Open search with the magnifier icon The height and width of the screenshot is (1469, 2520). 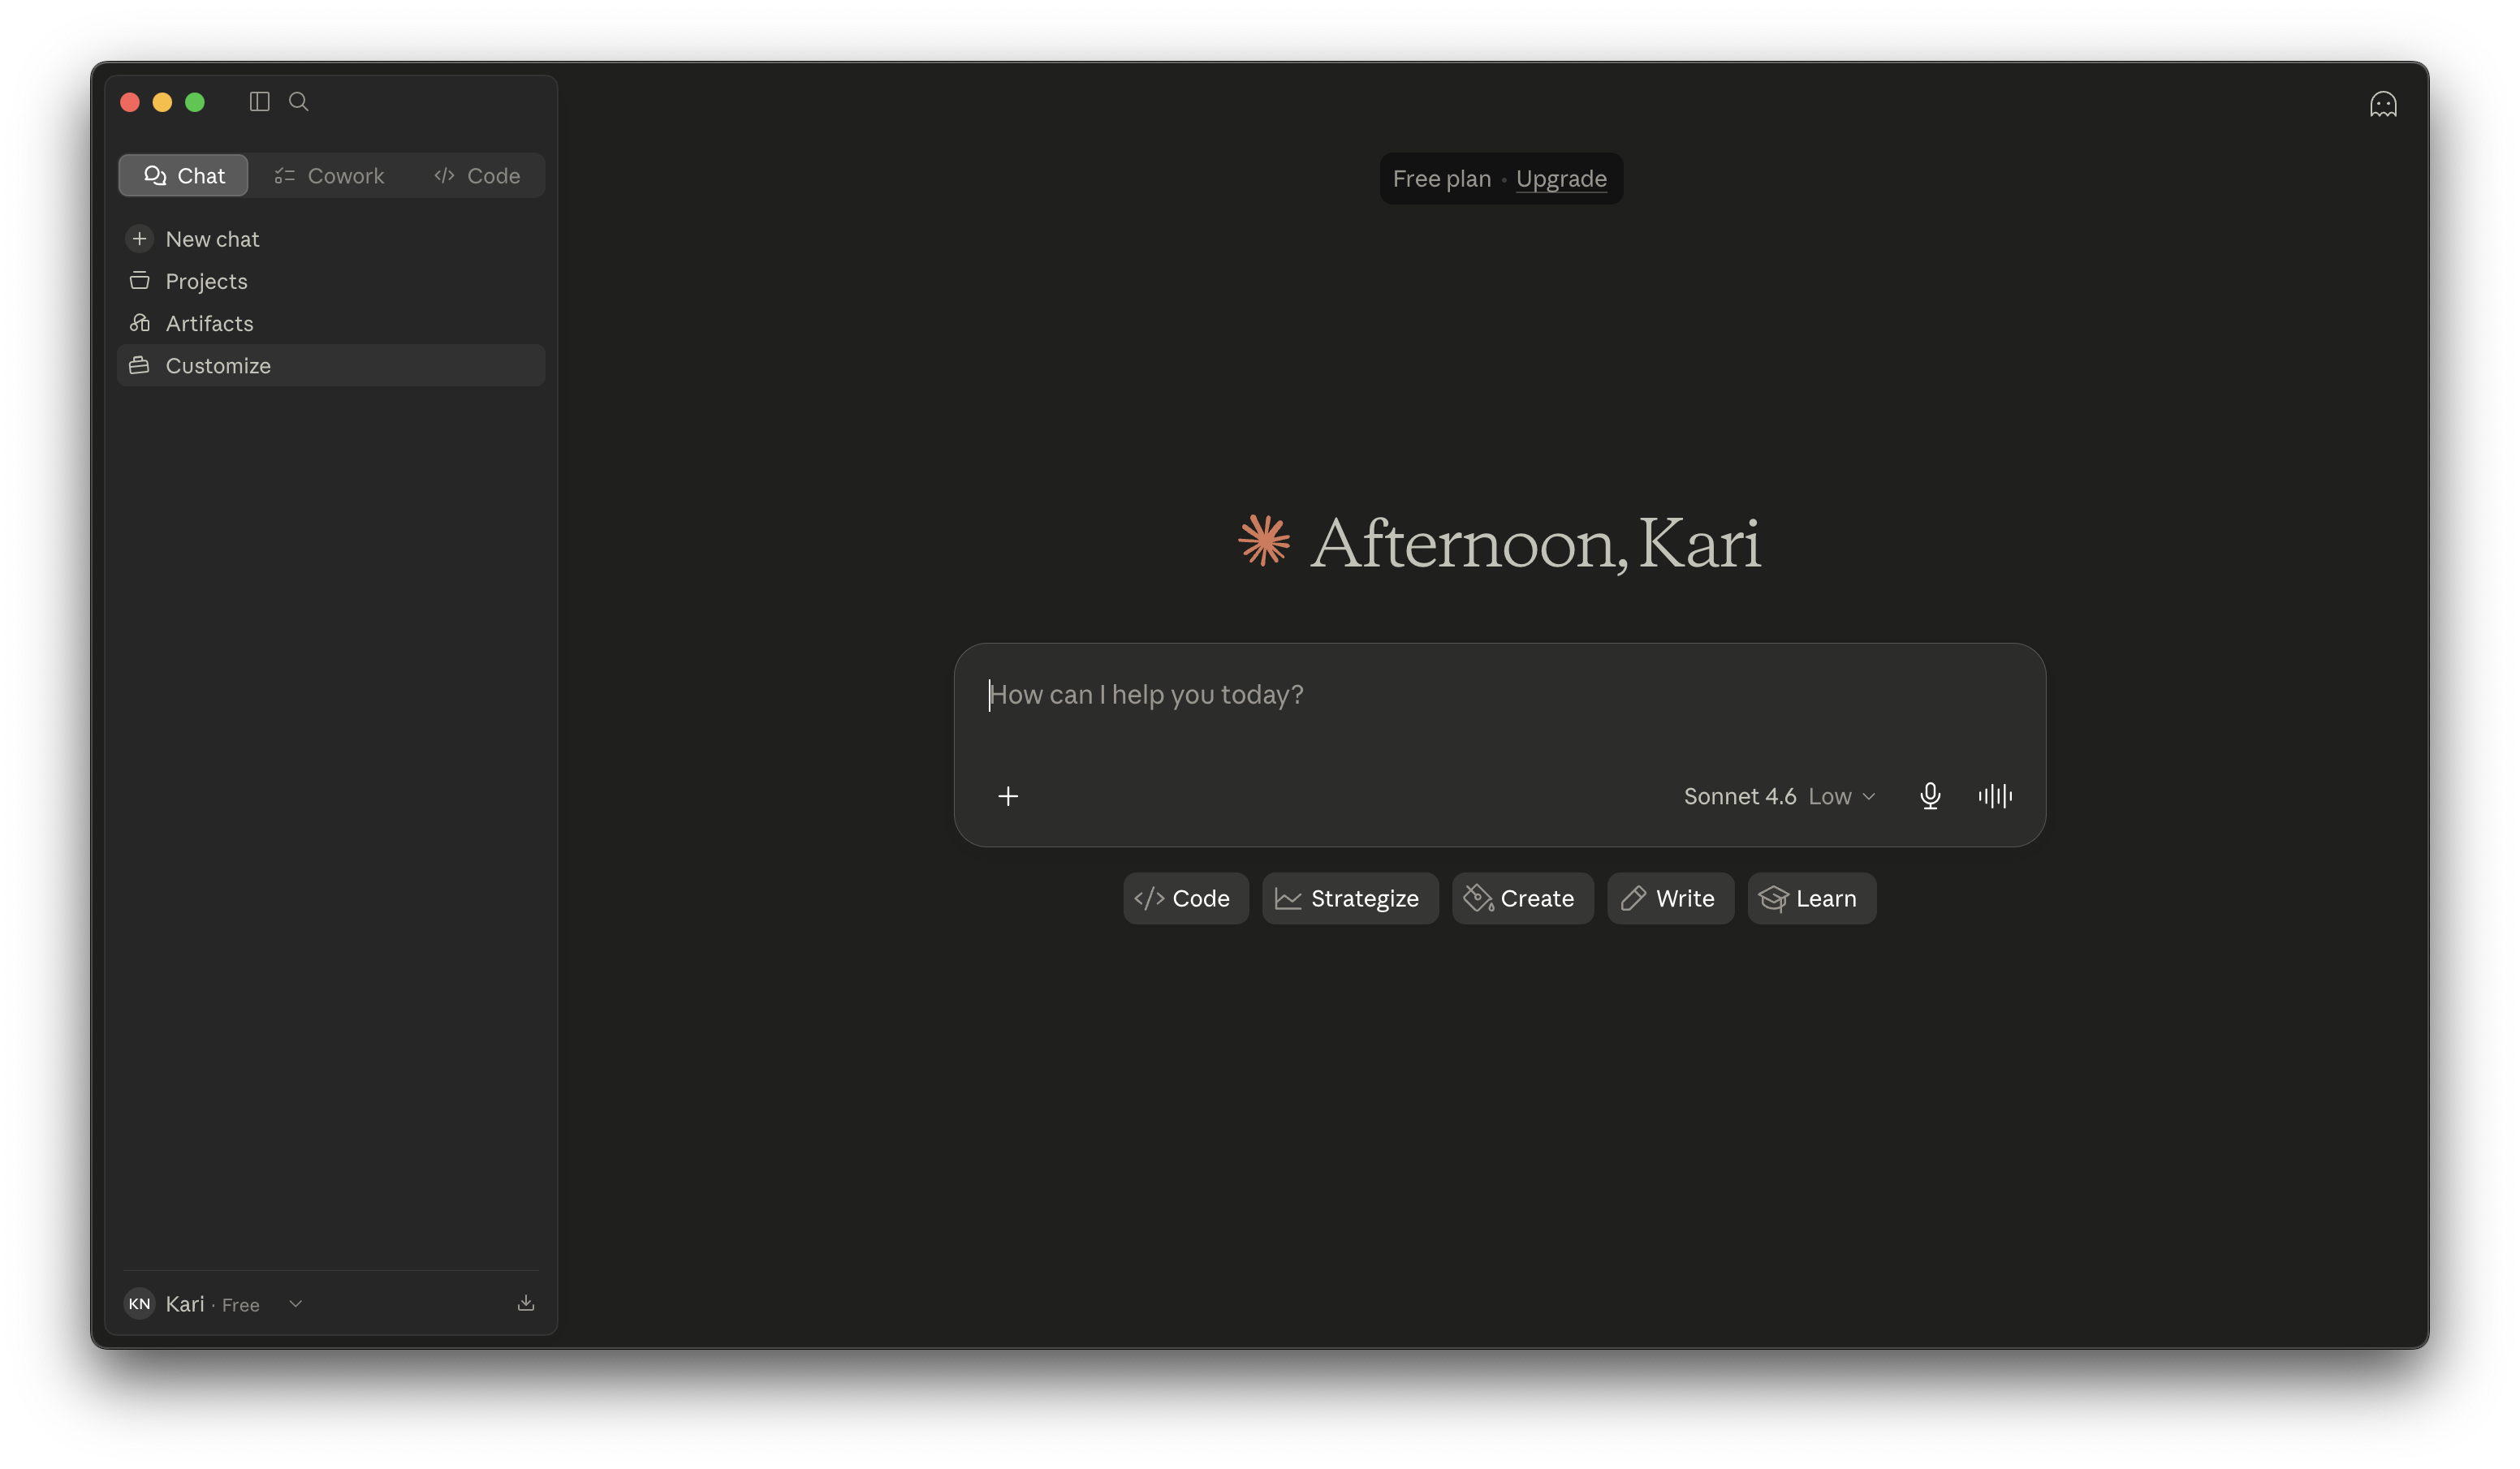[298, 101]
